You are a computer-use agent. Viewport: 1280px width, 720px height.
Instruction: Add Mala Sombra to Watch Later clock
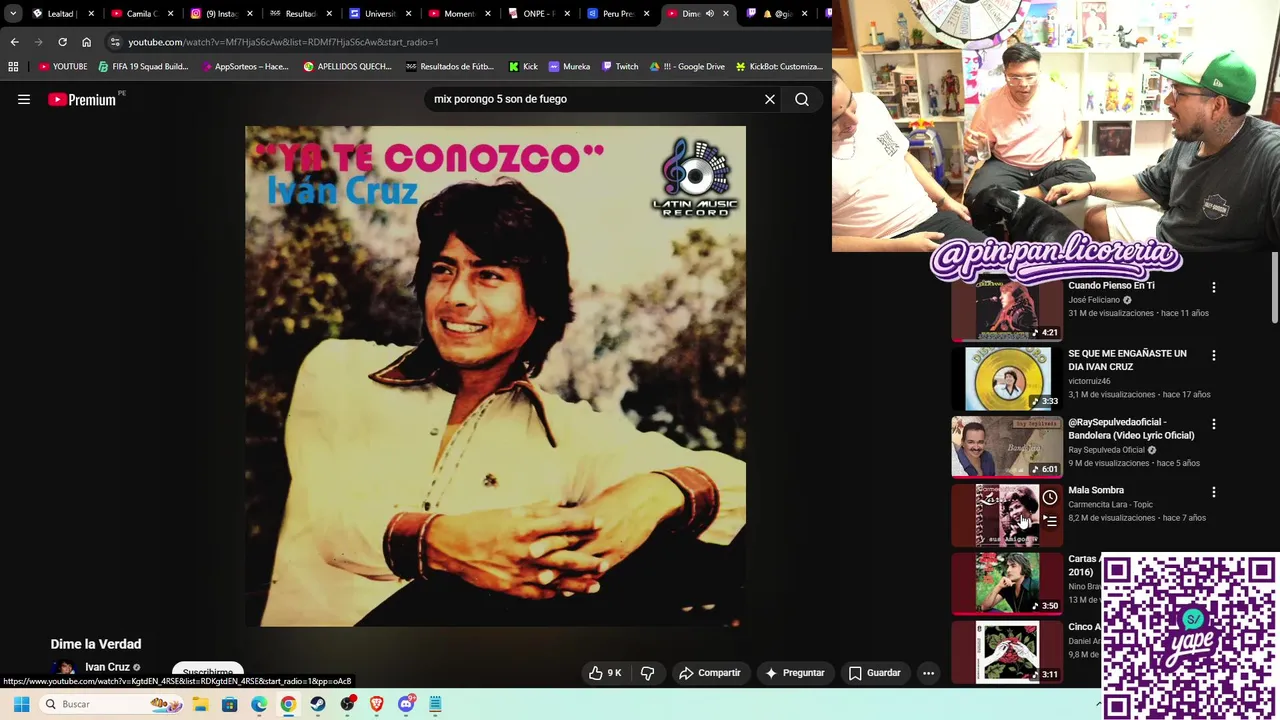[1050, 497]
